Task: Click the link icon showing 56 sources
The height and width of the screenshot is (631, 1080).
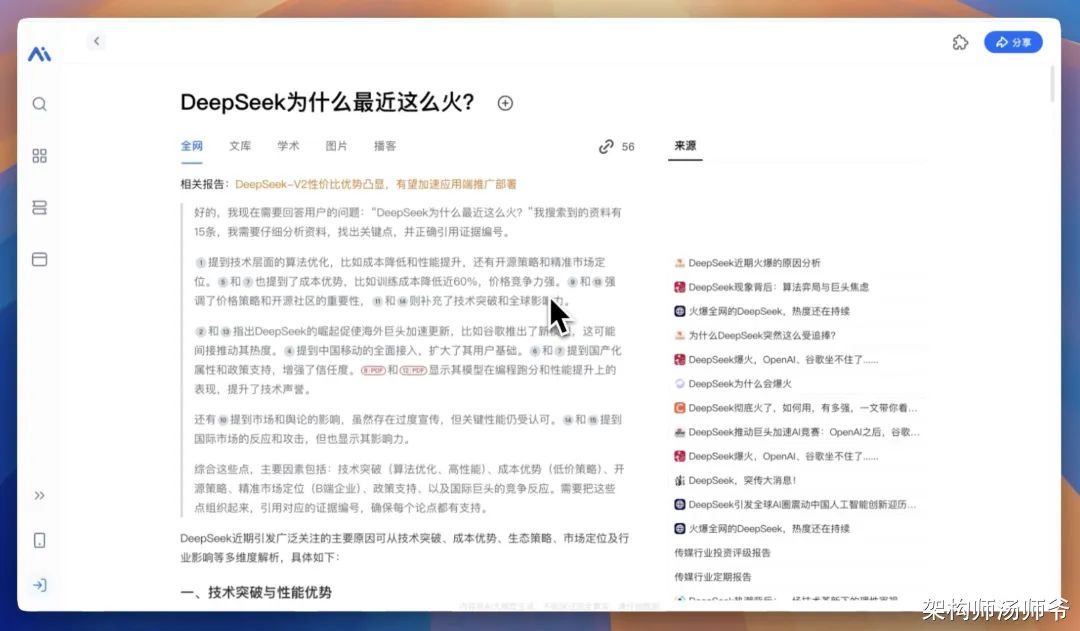Action: [x=606, y=146]
